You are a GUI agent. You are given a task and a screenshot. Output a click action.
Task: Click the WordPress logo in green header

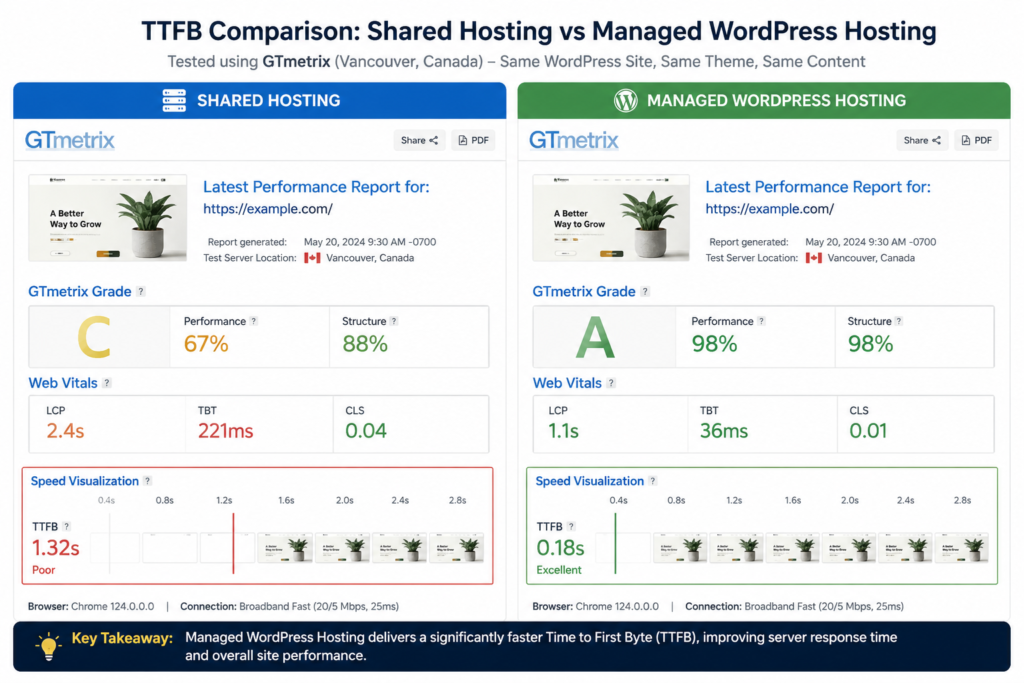(x=626, y=101)
